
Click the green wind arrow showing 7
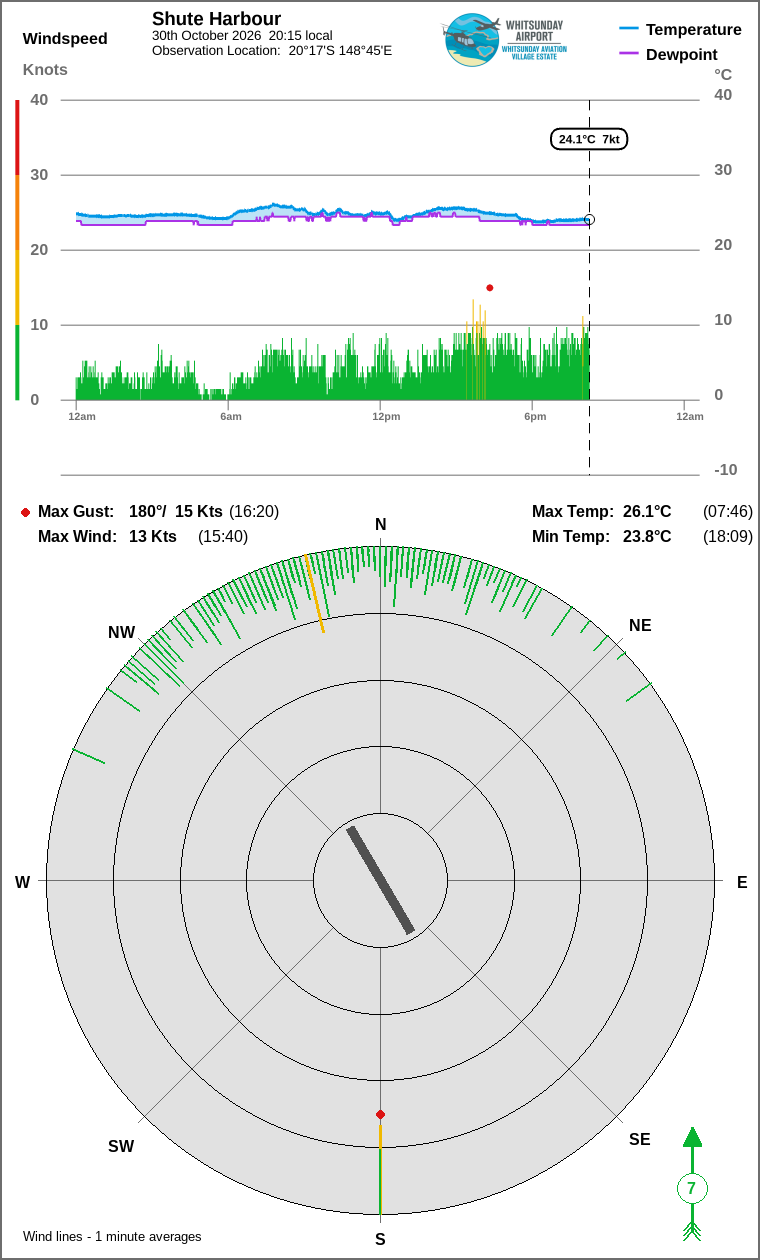(x=691, y=1183)
